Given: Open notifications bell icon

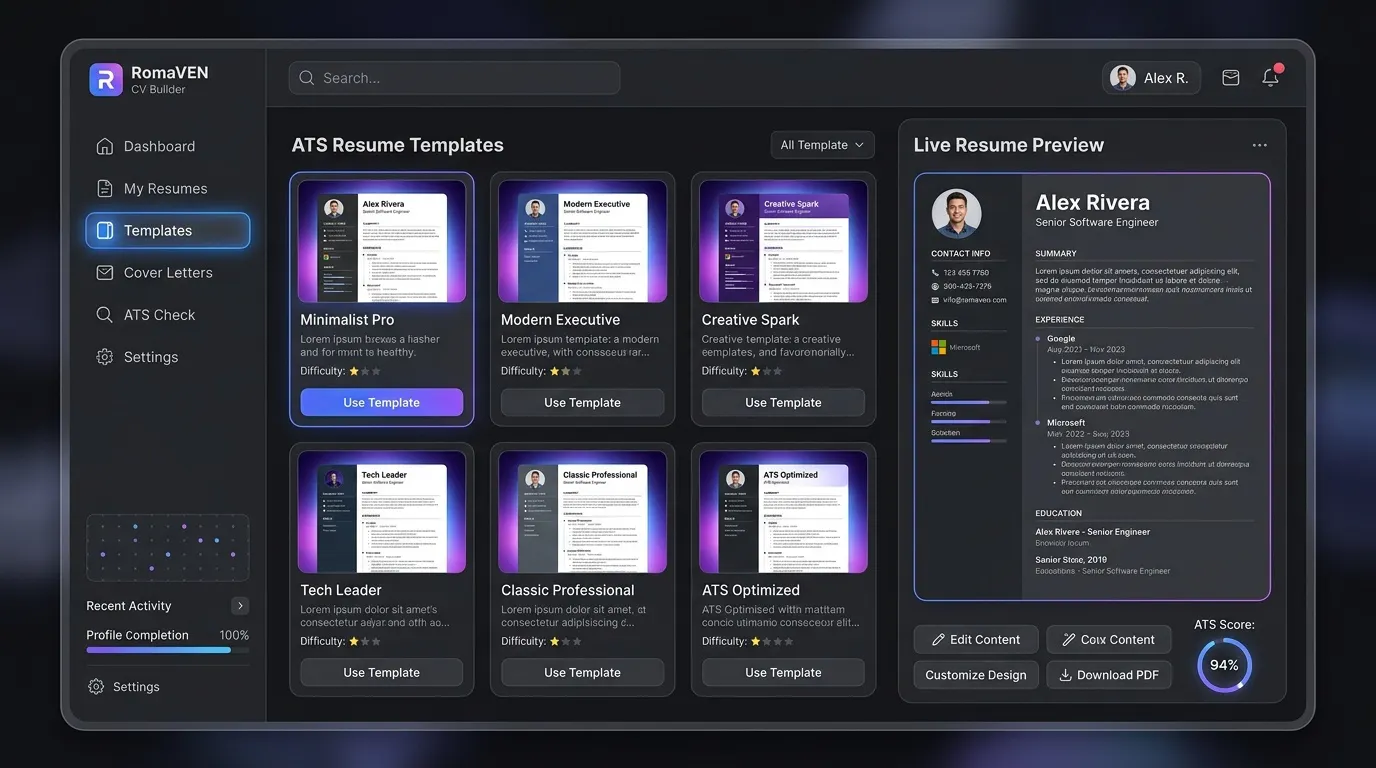Looking at the screenshot, I should (1271, 77).
